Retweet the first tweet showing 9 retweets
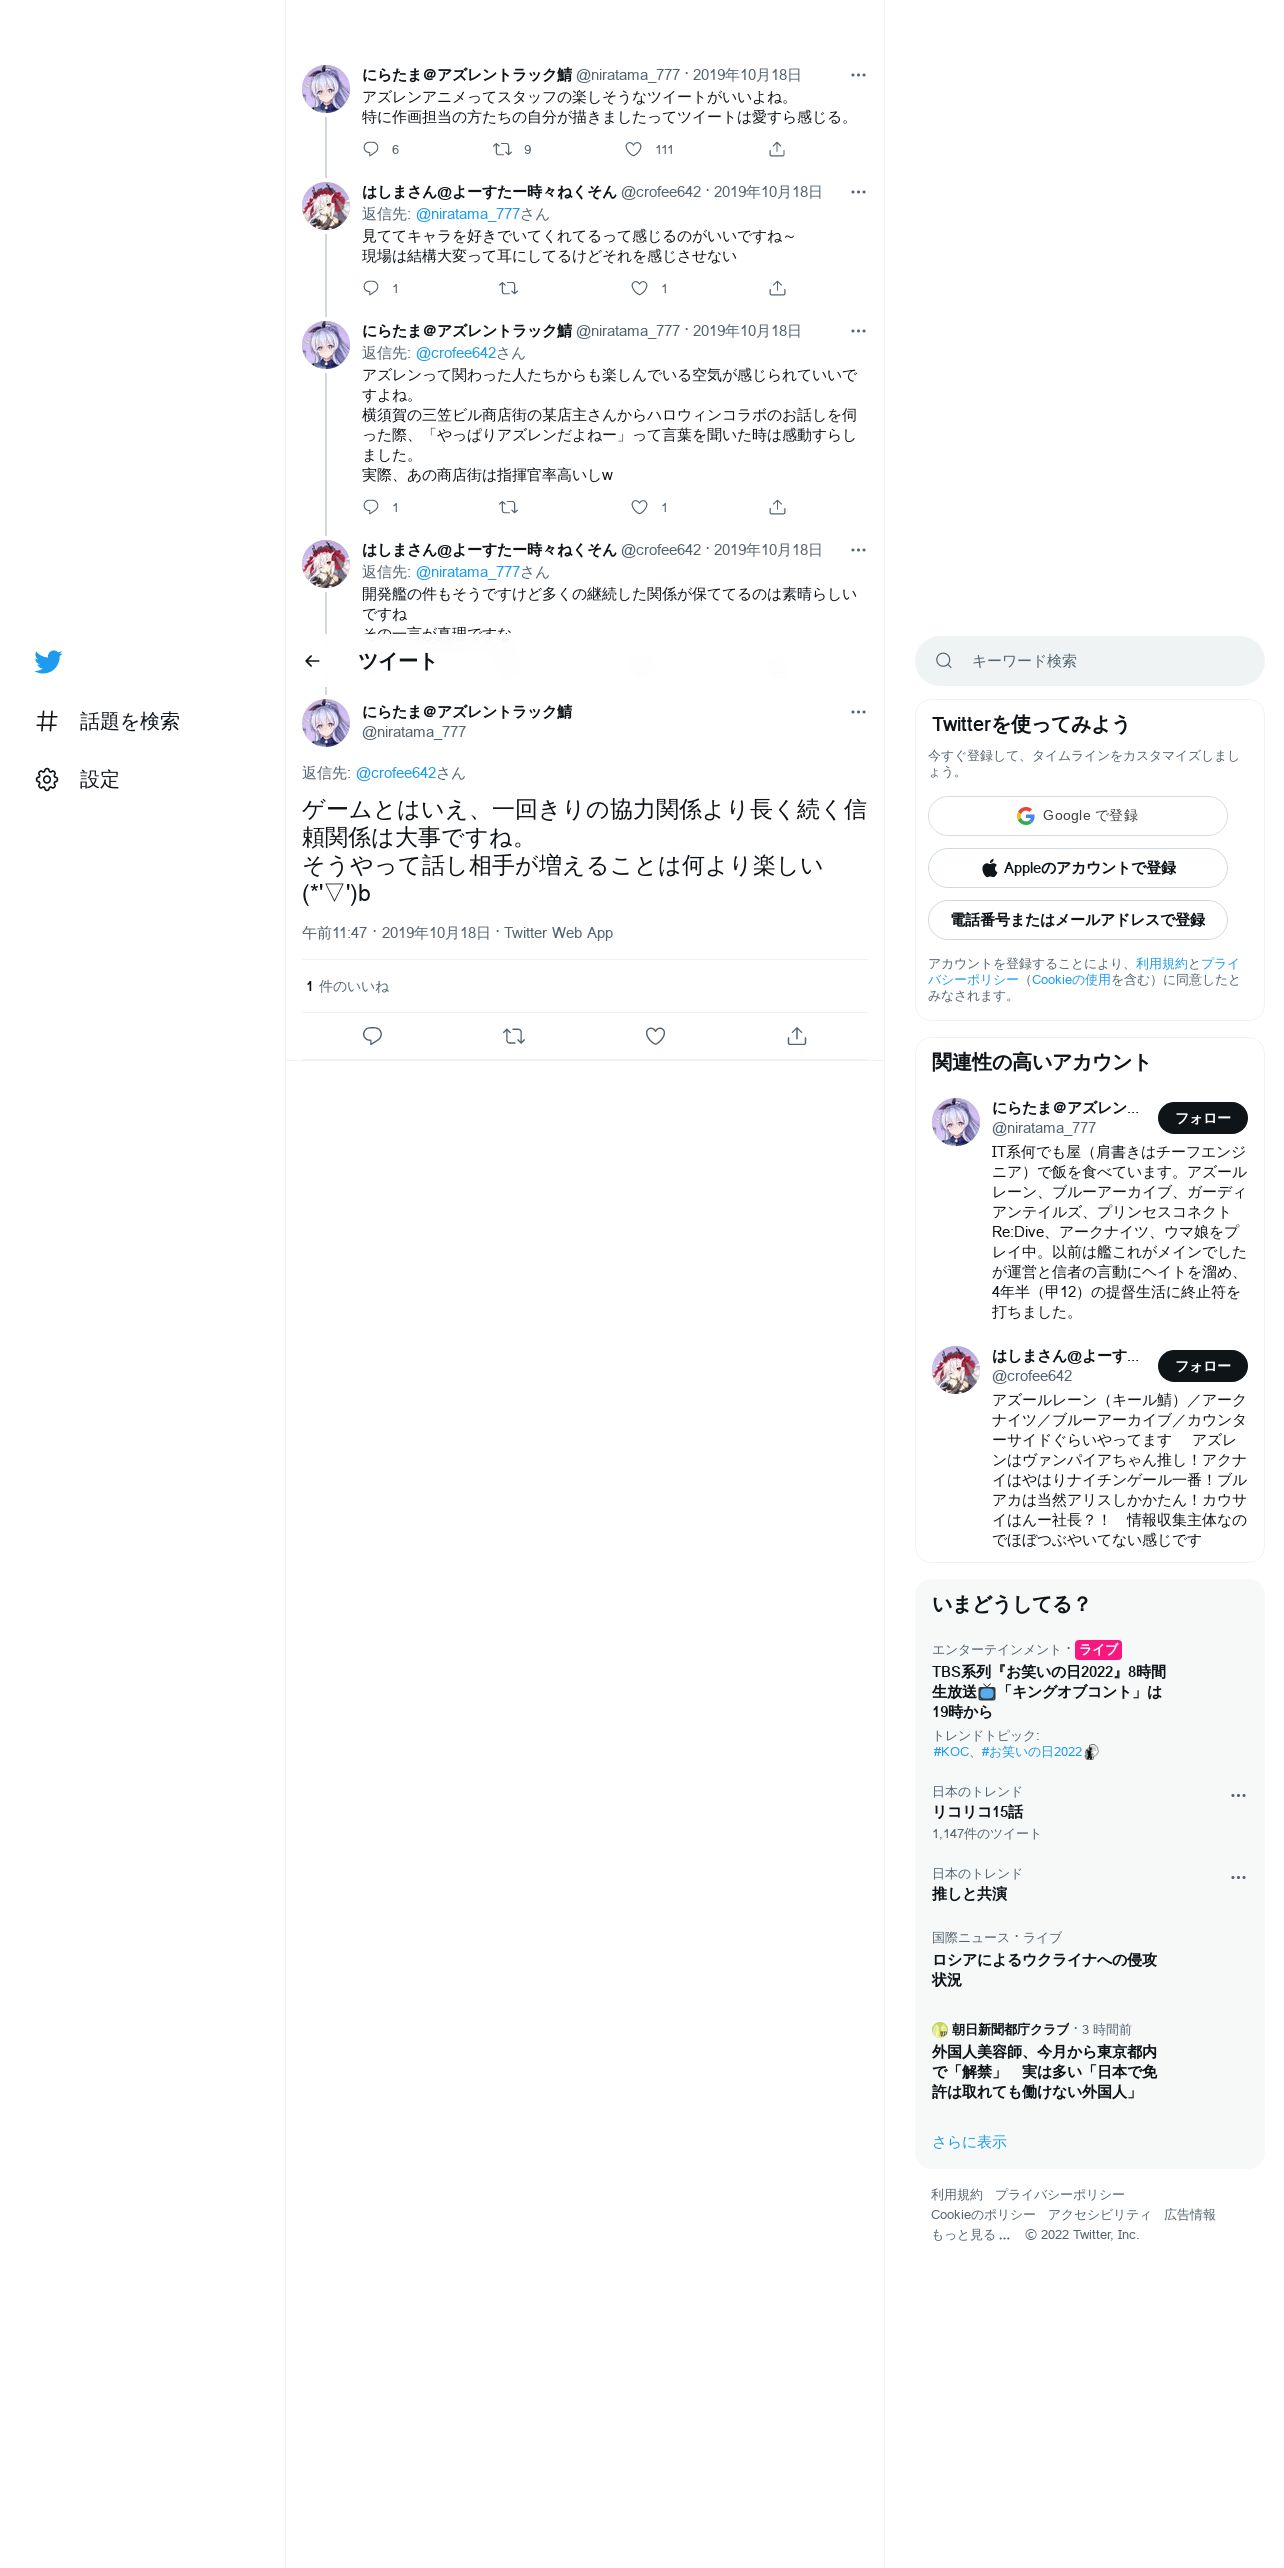Image resolution: width=1284 pixels, height=2568 pixels. pos(502,149)
